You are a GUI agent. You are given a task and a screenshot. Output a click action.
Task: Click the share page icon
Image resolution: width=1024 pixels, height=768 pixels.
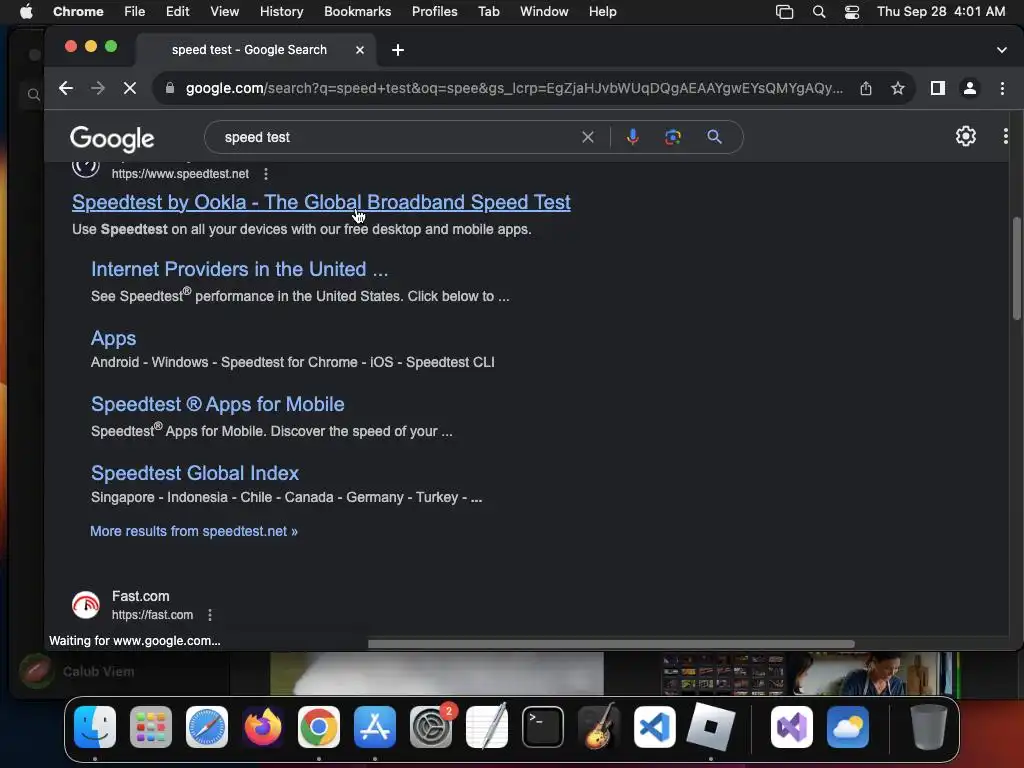(866, 88)
